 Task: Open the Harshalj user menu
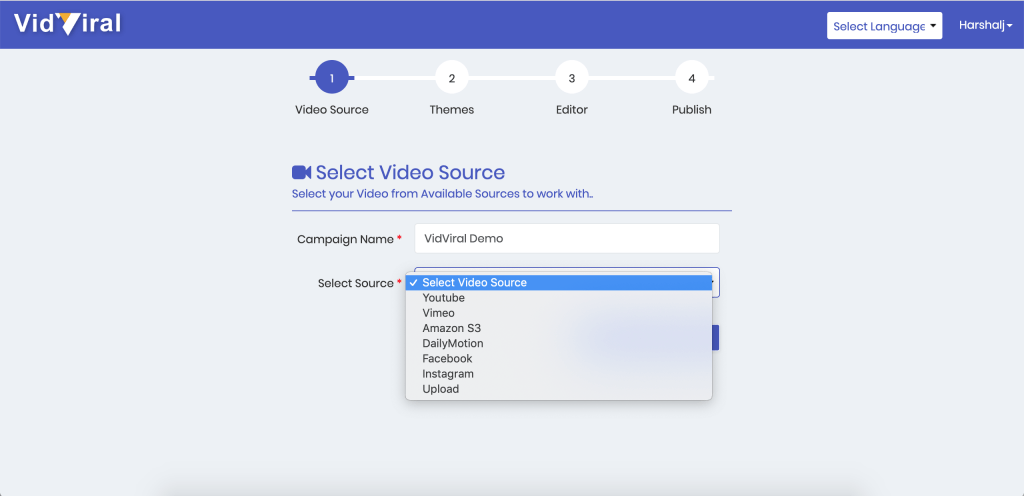pyautogui.click(x=985, y=25)
